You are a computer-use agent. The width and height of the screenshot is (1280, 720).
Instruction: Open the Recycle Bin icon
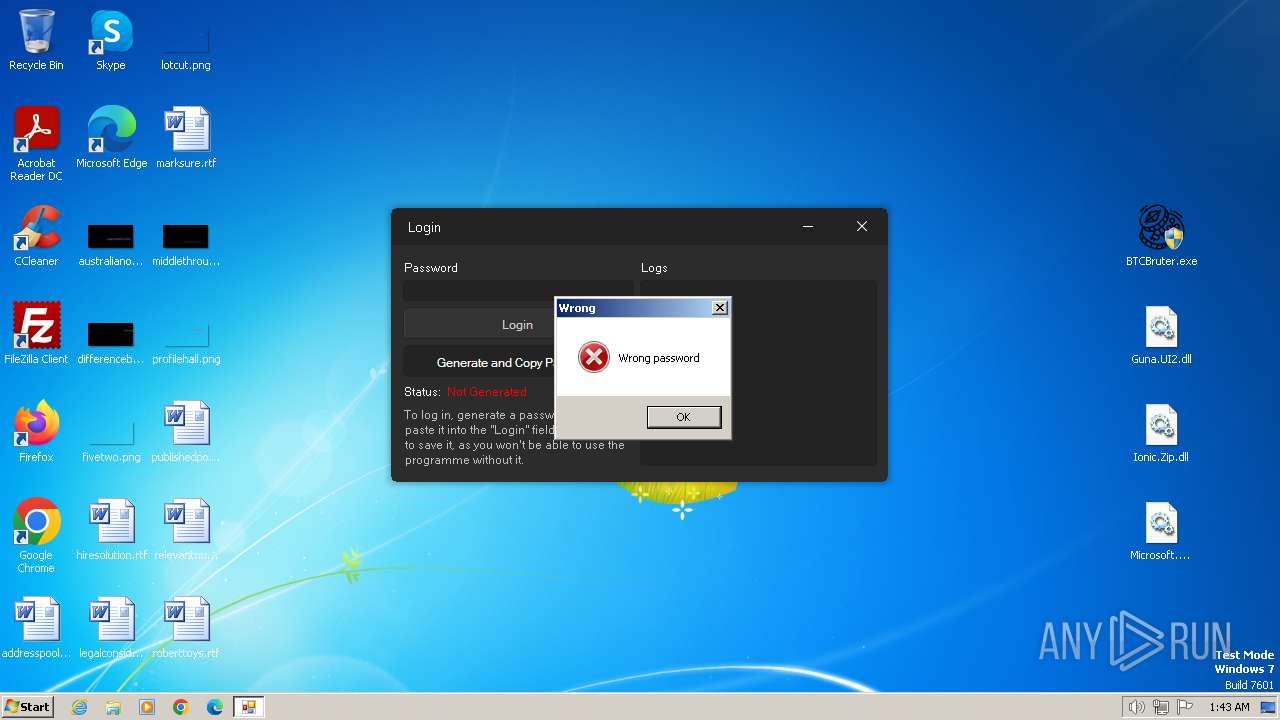tap(36, 40)
